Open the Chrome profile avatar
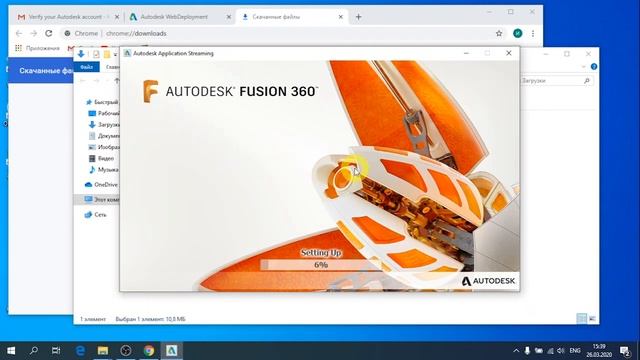Image resolution: width=640 pixels, height=360 pixels. pyautogui.click(x=518, y=33)
